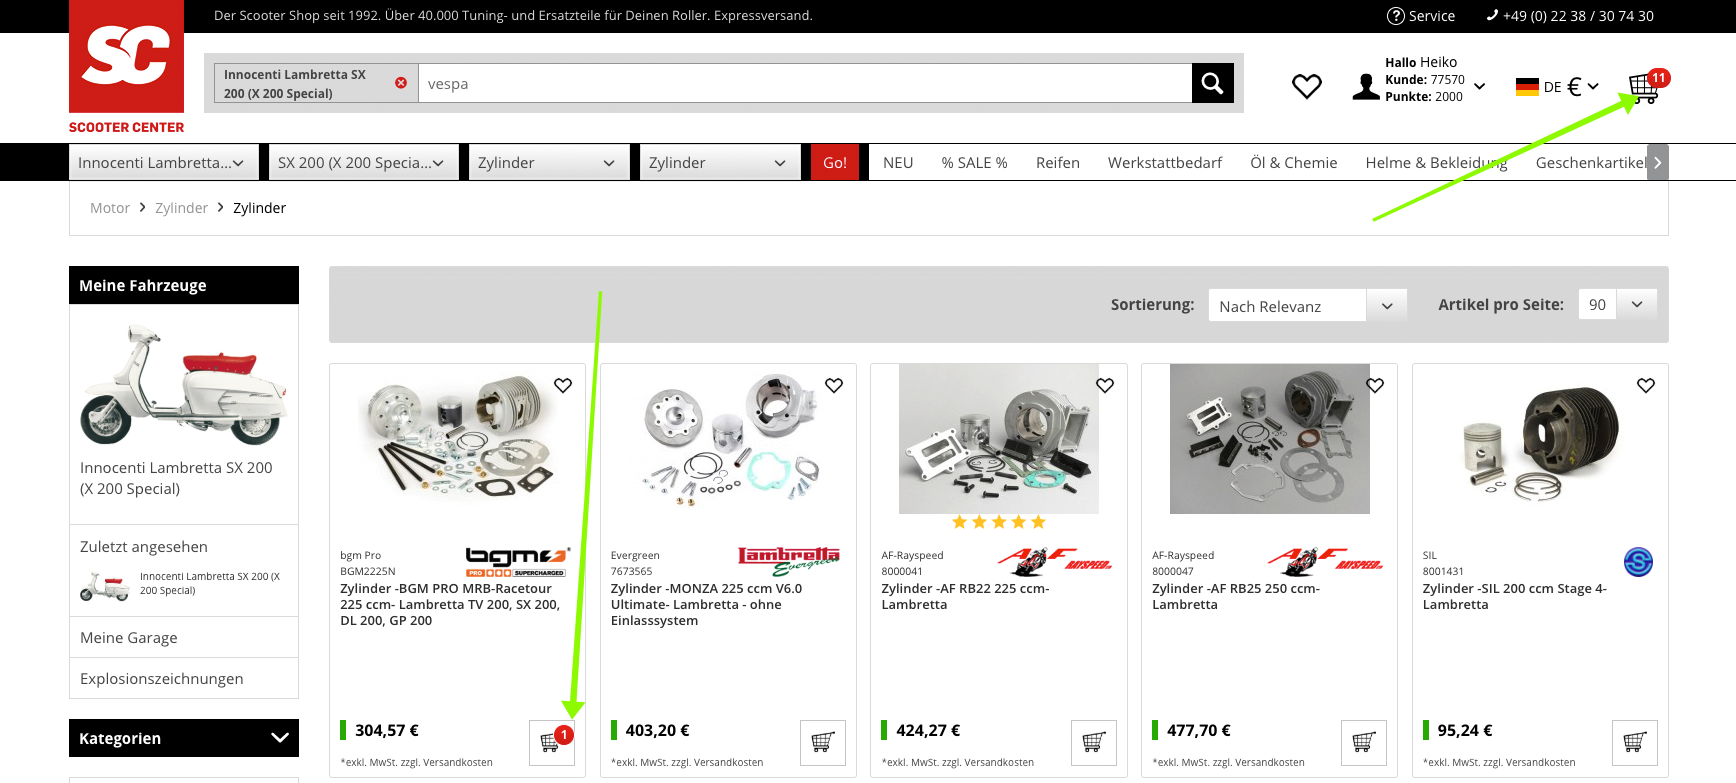Change articles per page from 90
This screenshot has width=1736, height=783.
[1617, 305]
